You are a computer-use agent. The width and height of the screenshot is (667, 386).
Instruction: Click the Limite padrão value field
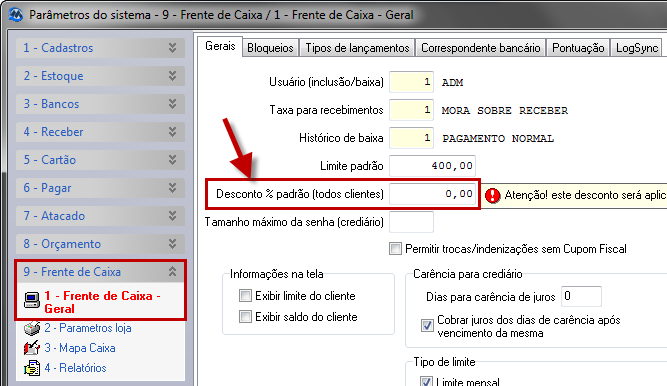[x=433, y=166]
